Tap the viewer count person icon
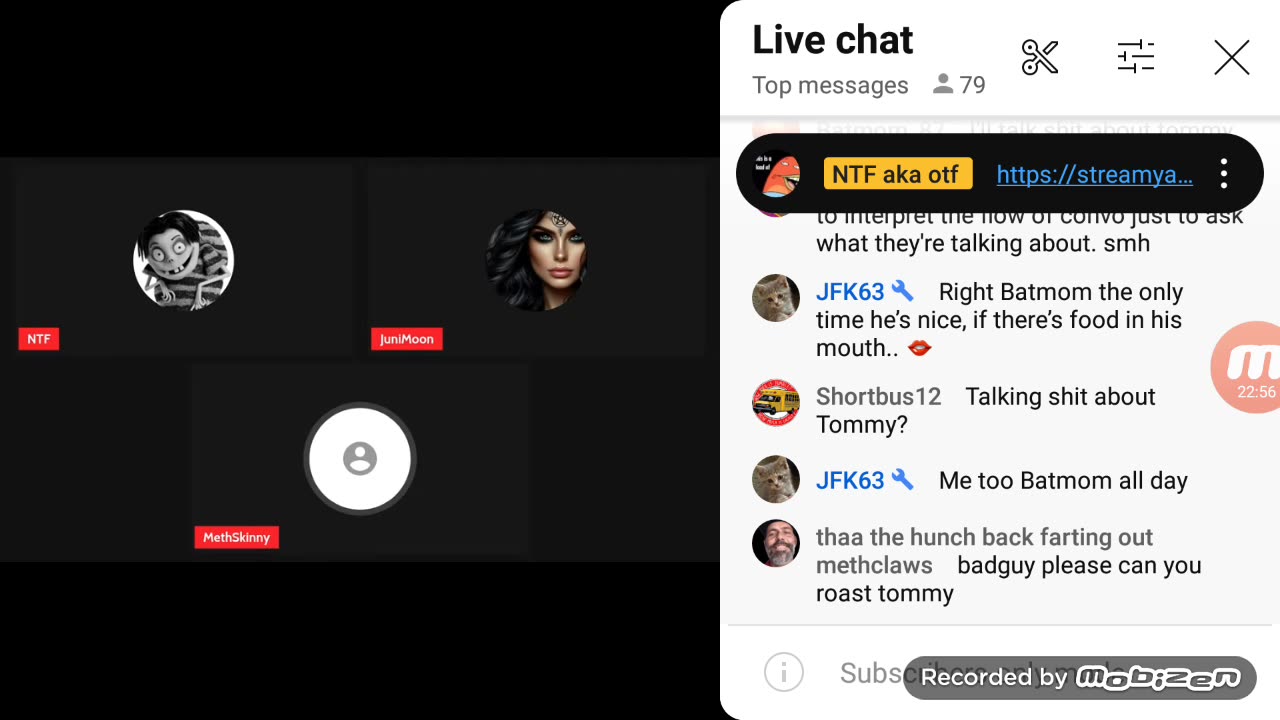This screenshot has height=720, width=1280. pos(942,85)
